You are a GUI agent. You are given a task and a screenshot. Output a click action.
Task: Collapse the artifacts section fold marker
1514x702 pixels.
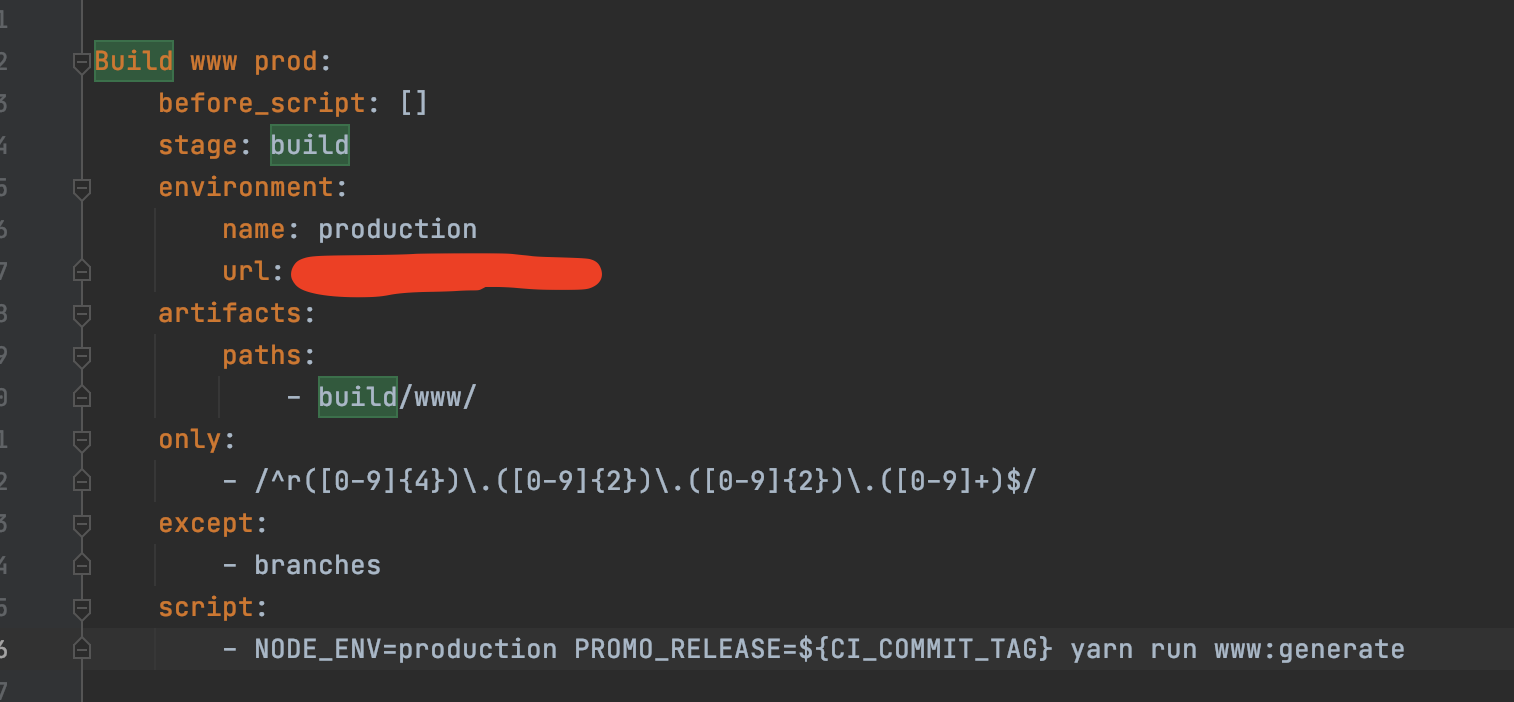[82, 314]
